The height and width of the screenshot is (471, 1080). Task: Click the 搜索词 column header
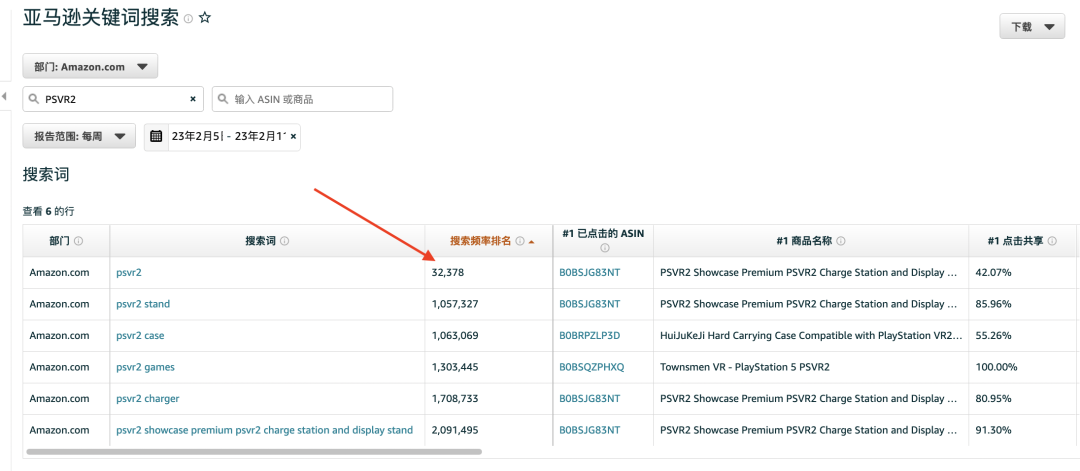click(267, 241)
